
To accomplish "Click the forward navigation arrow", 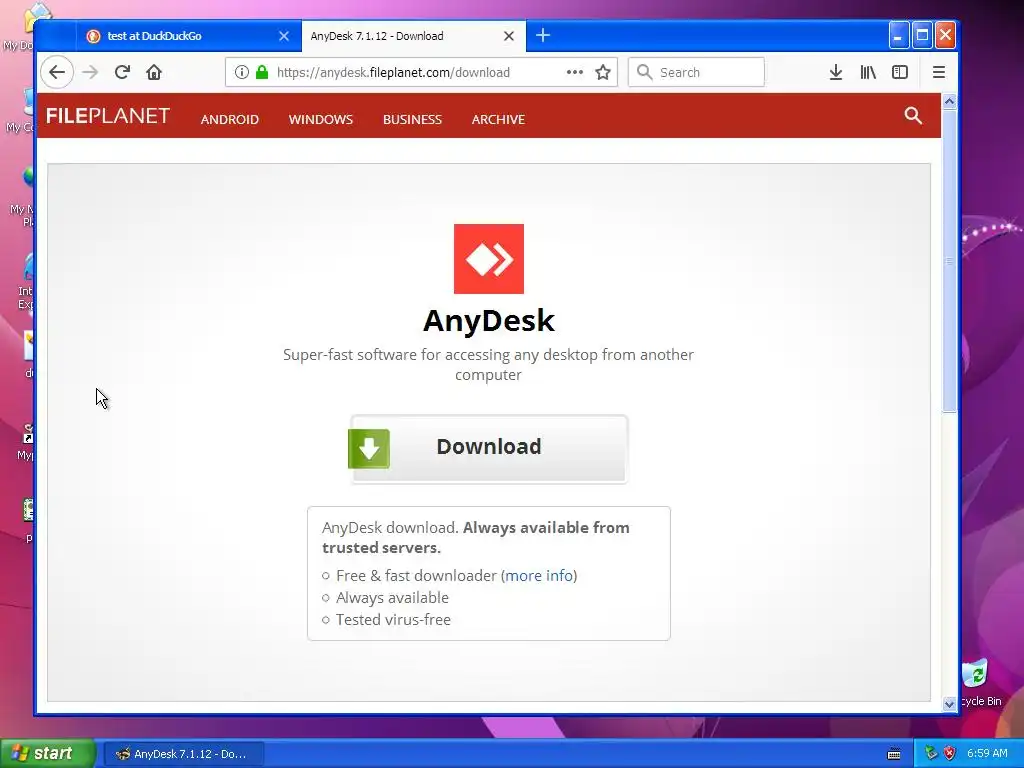I will (90, 72).
